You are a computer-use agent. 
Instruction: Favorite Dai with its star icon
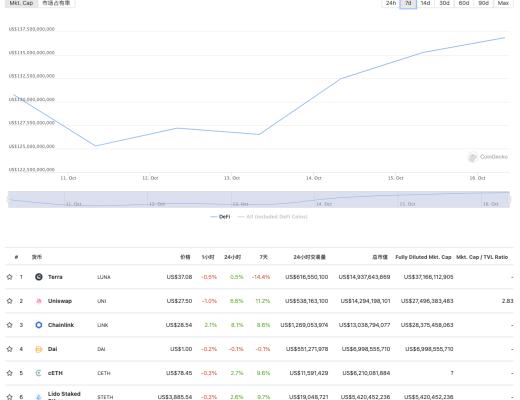[x=9, y=349]
